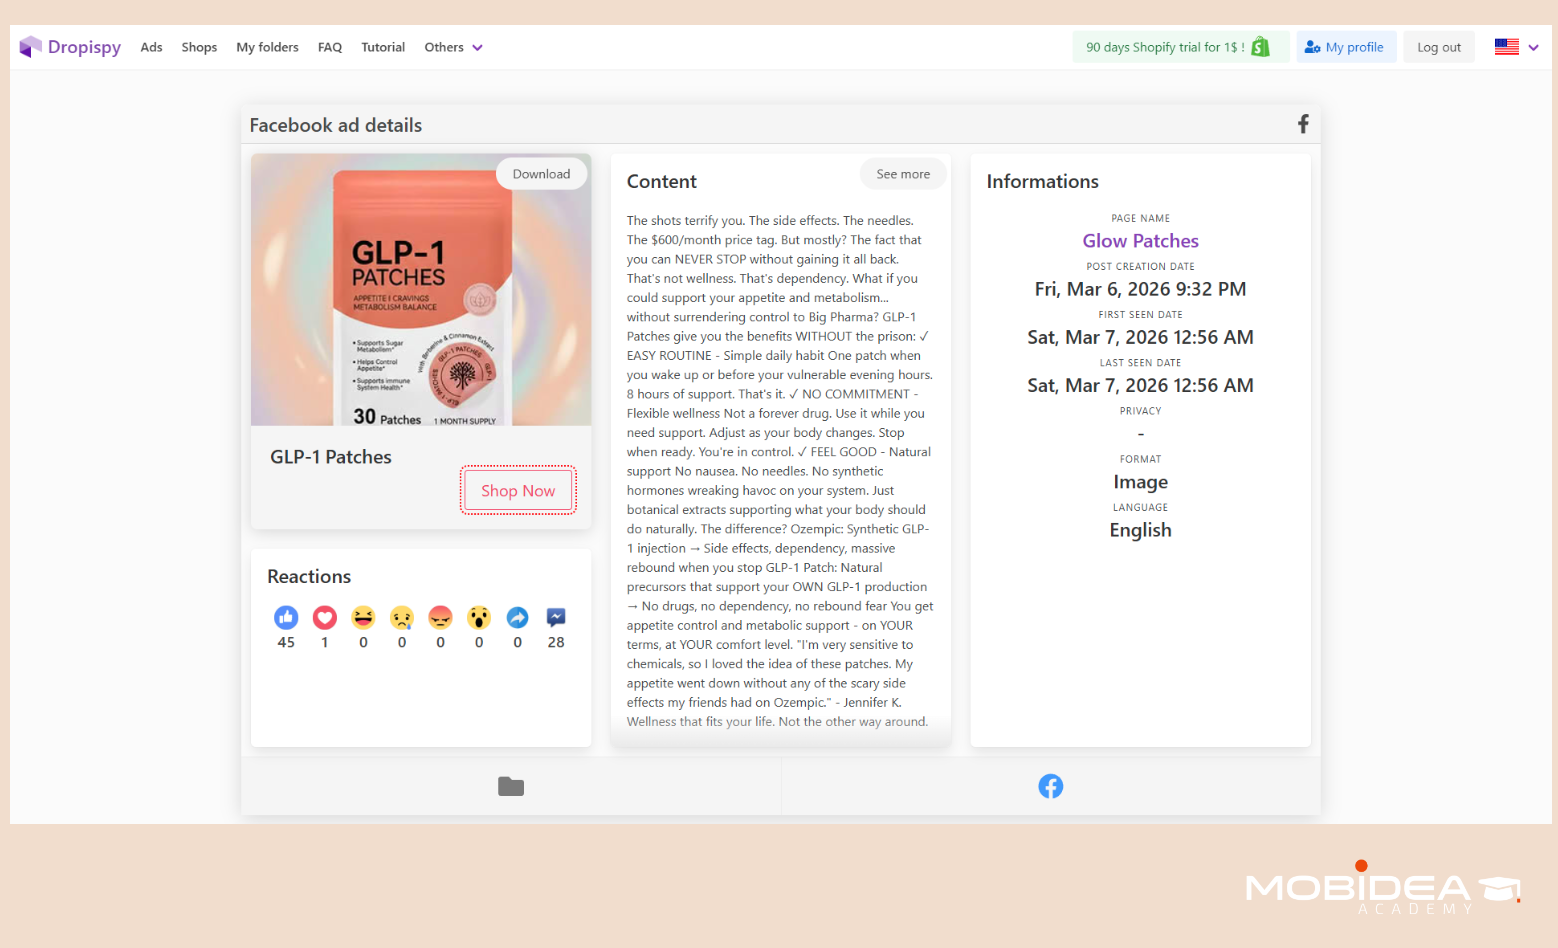Viewport: 1558px width, 948px height.
Task: Click the Shop Now button
Action: (517, 490)
